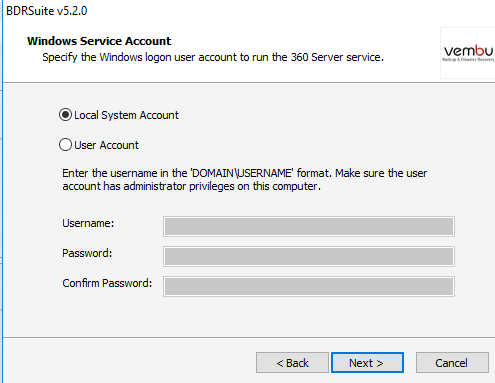Screen dimensions: 495x383
Task: Cancel the BDRSuite installation
Action: click(452, 363)
